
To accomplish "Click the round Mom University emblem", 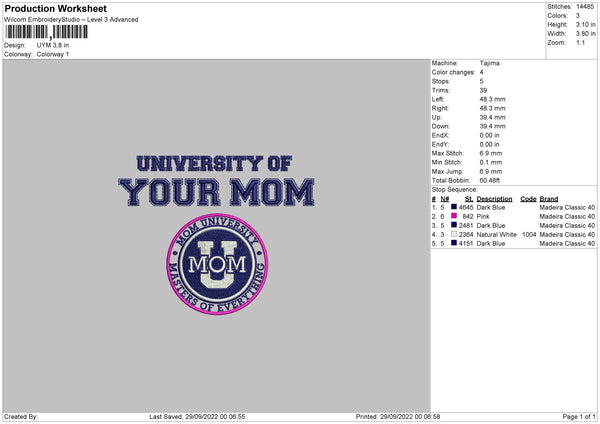I will [217, 264].
